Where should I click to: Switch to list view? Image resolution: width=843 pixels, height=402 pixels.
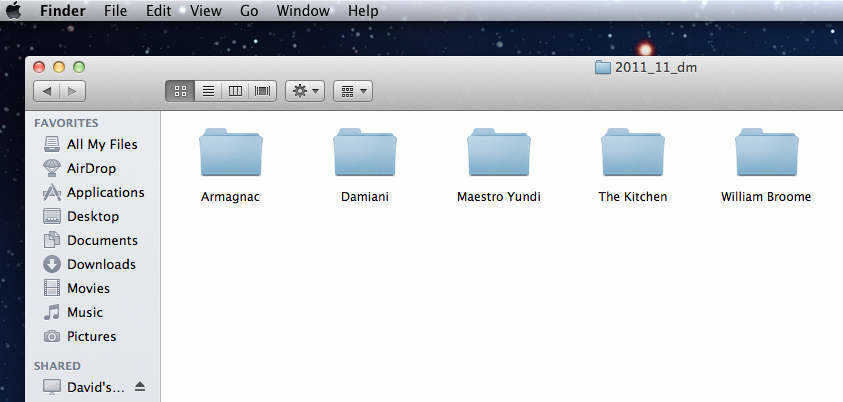pos(208,91)
